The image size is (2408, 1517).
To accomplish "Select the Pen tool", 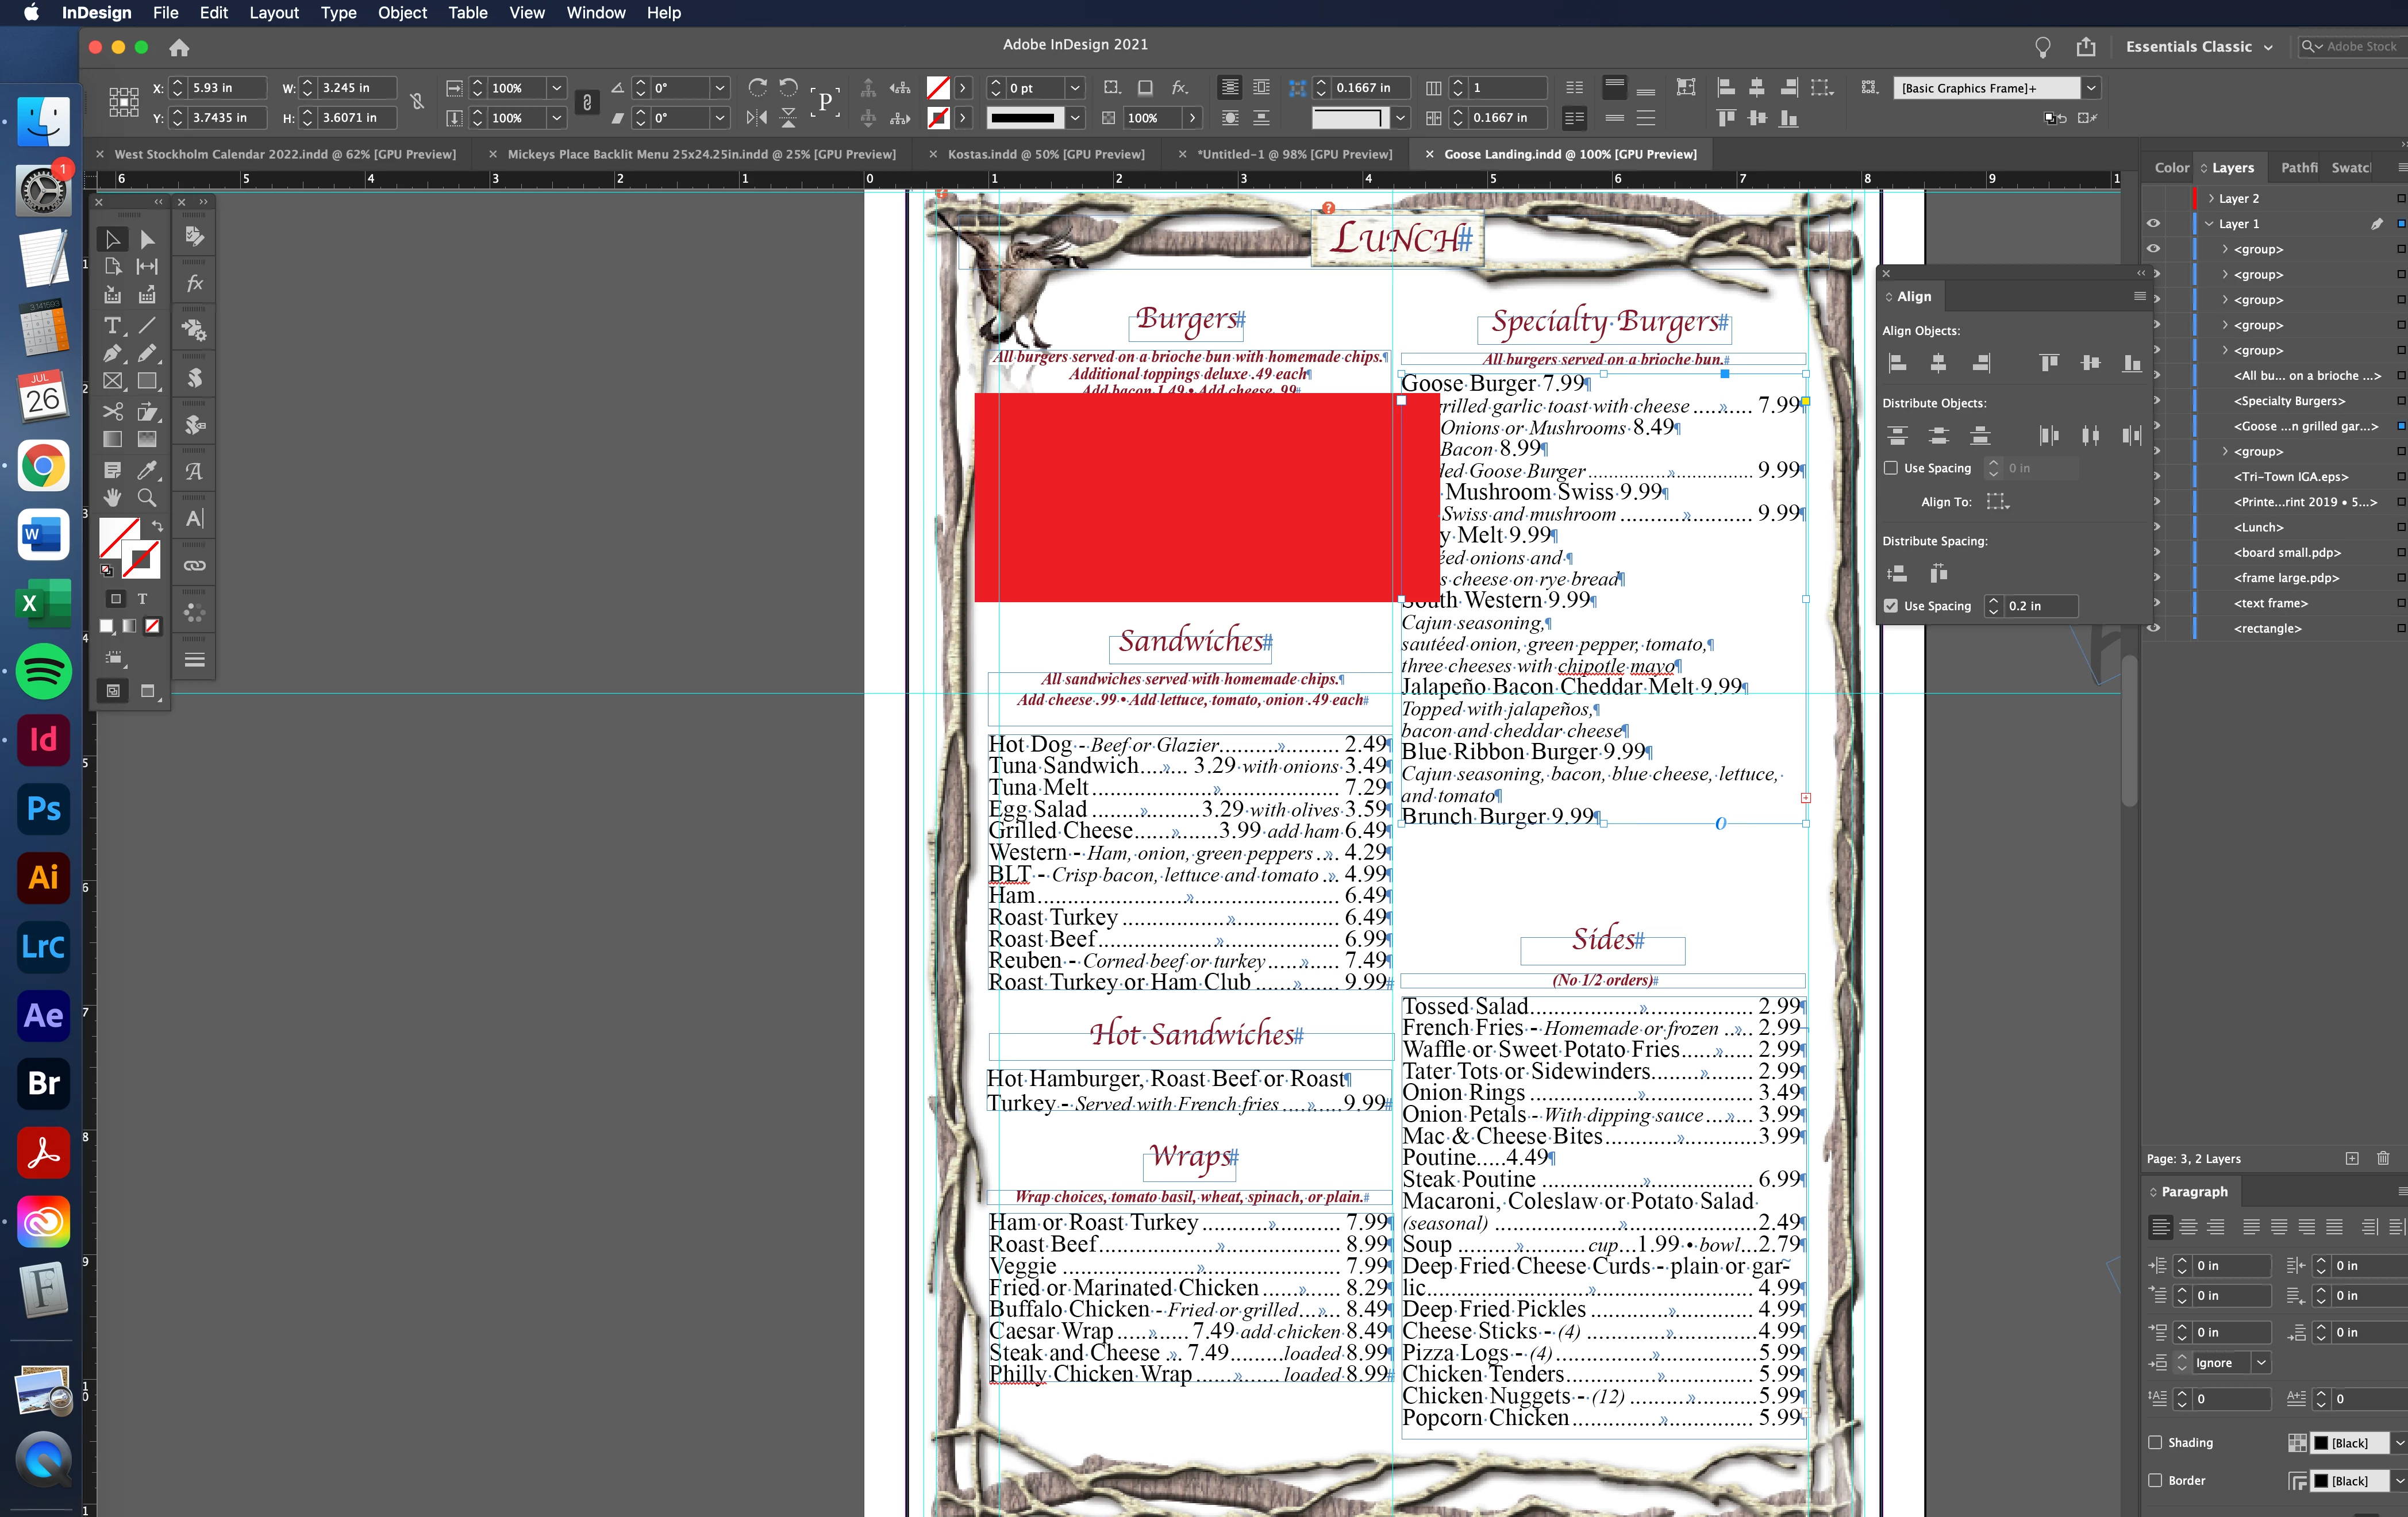I will click(112, 353).
